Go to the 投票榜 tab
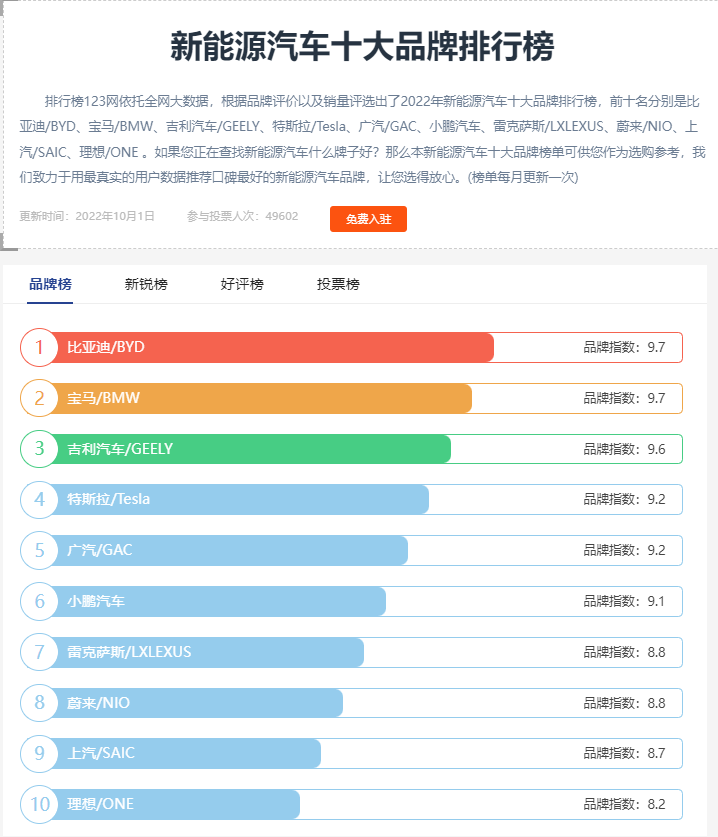 click(338, 284)
